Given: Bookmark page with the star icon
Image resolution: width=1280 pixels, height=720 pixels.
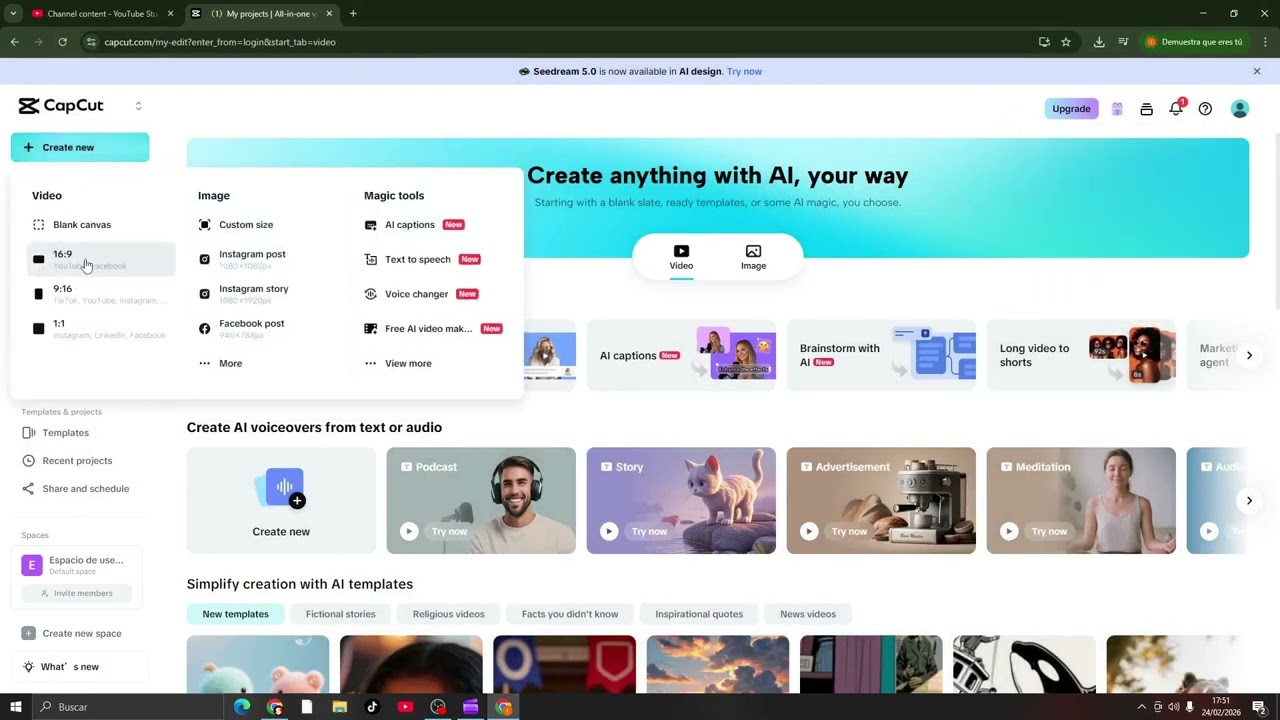Looking at the screenshot, I should 1066,42.
